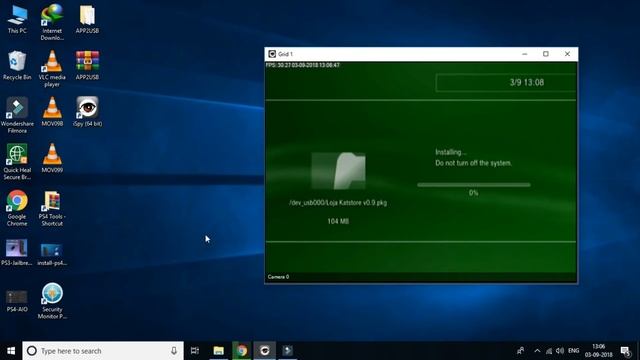The image size is (640, 360).
Task: Open the taskbar clock and date
Action: 598,351
